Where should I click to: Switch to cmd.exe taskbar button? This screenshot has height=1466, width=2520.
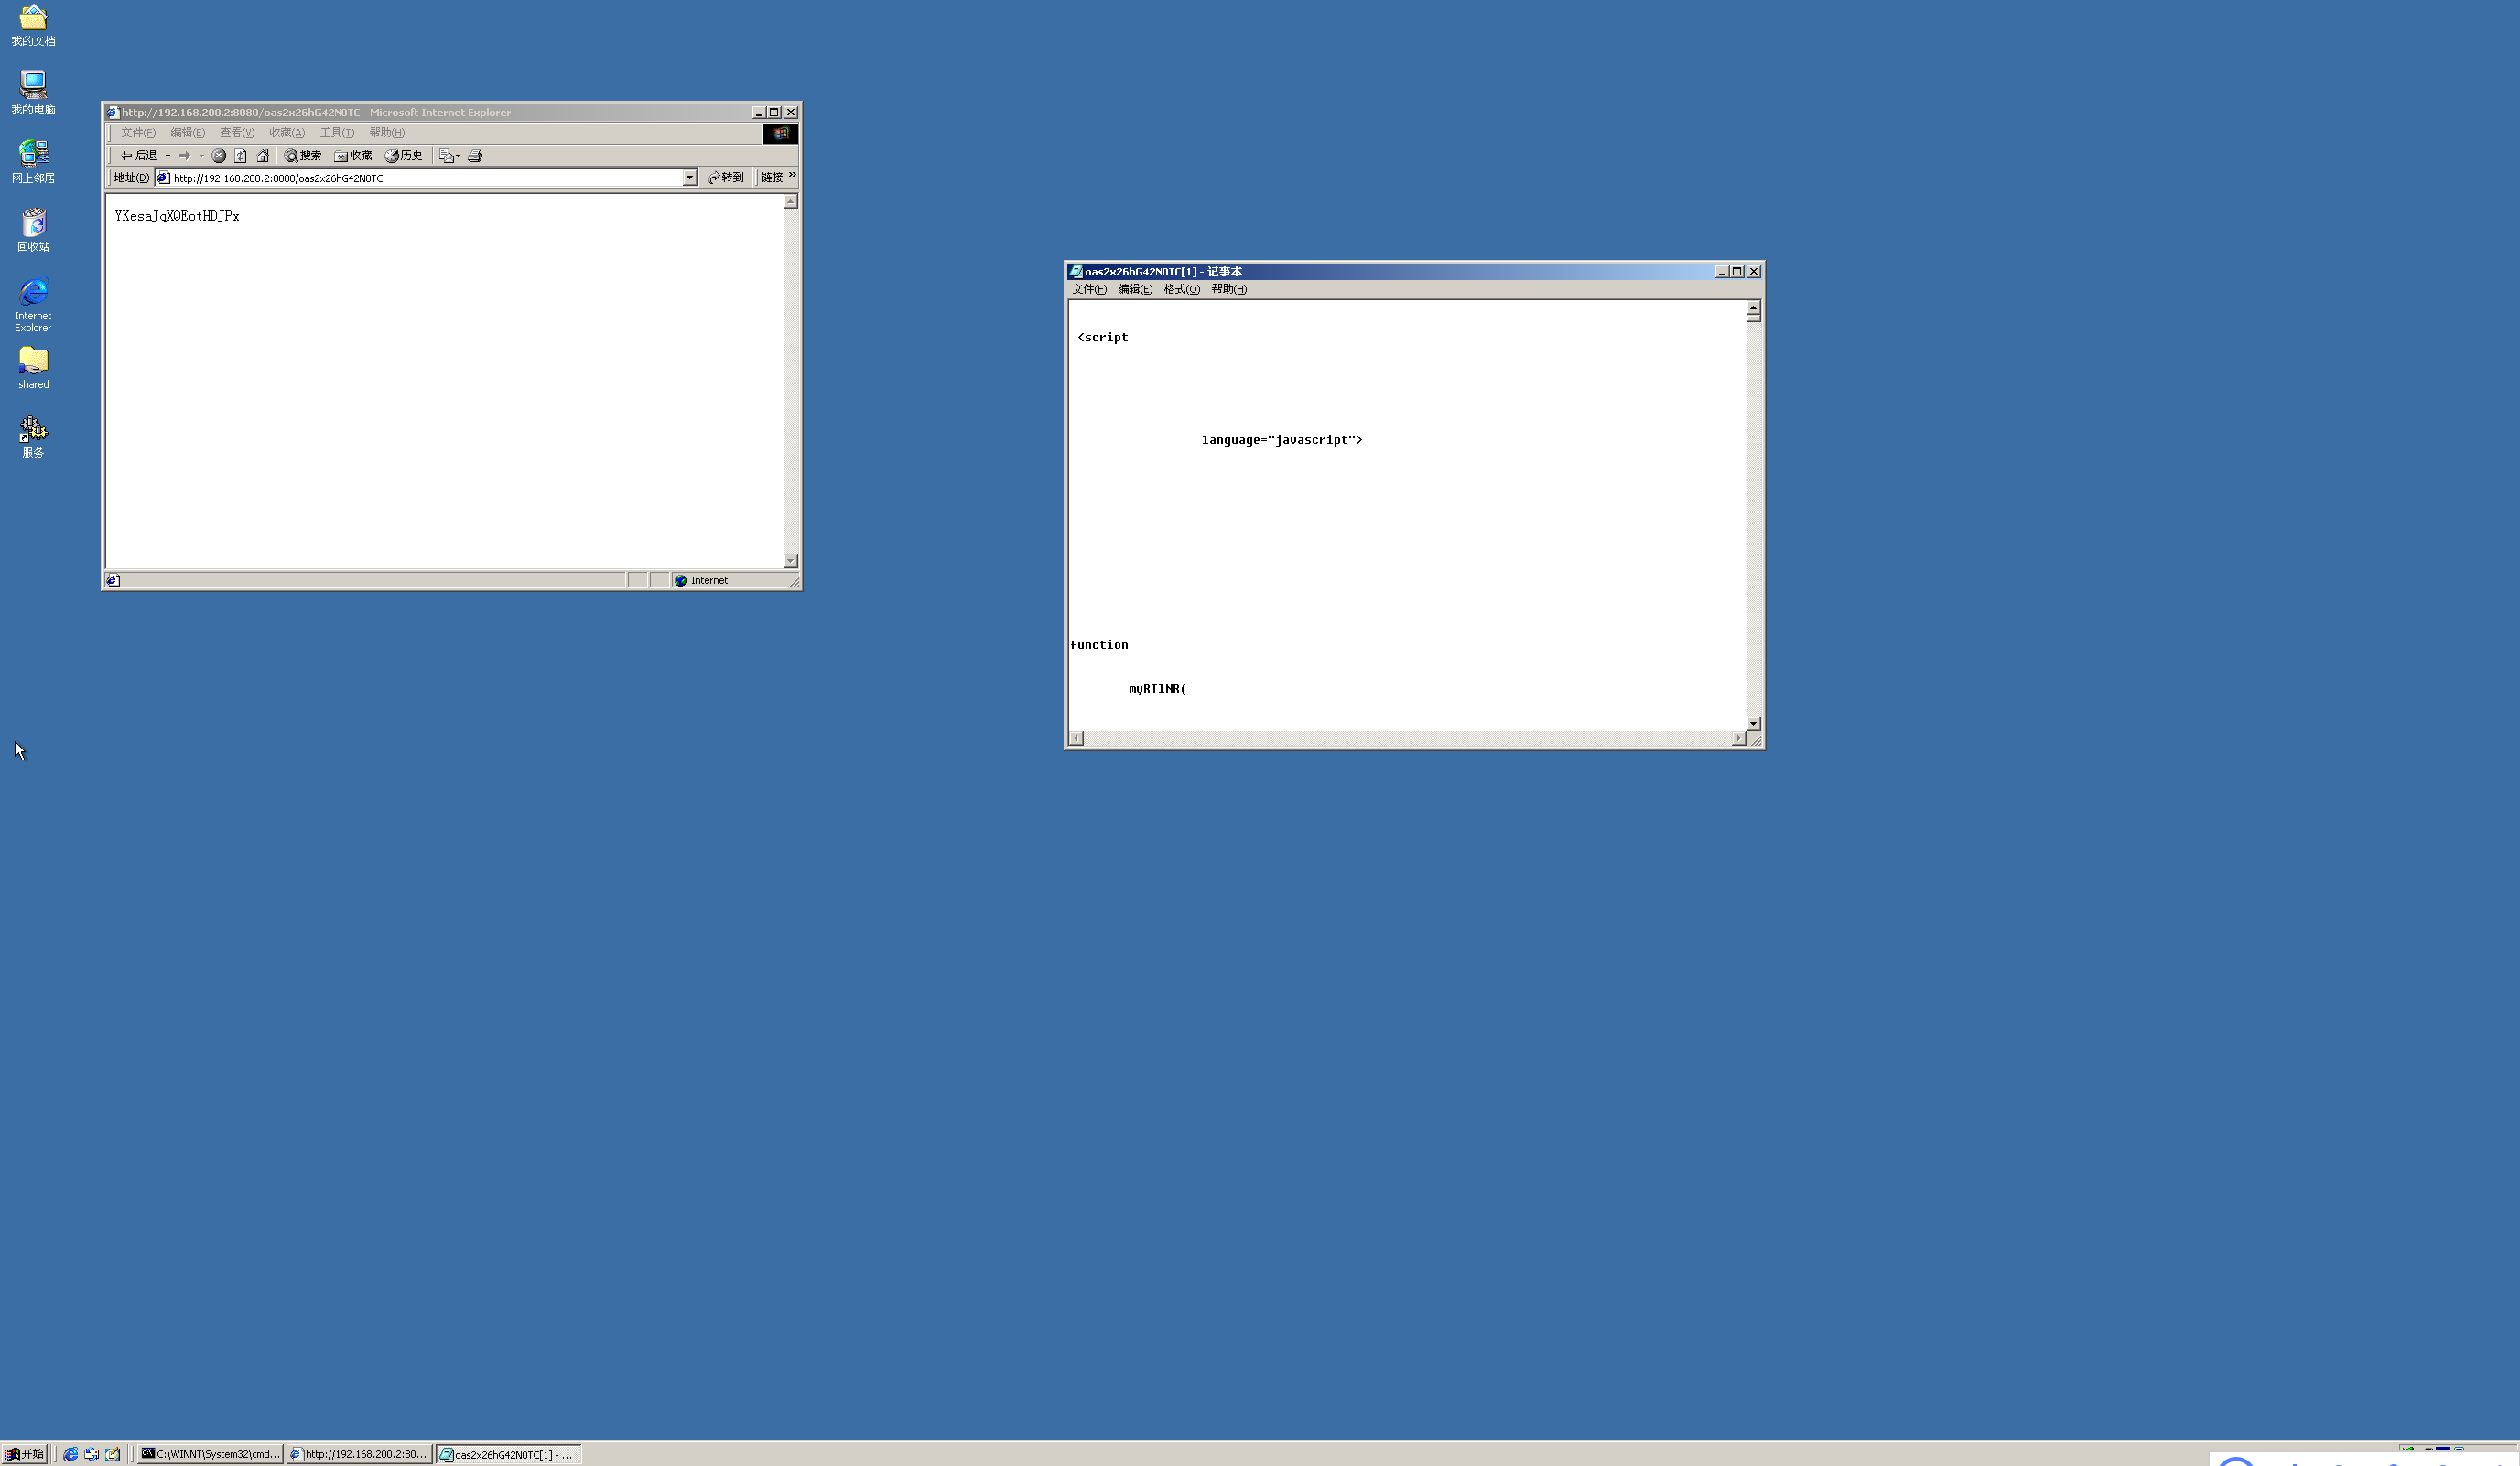[210, 1454]
